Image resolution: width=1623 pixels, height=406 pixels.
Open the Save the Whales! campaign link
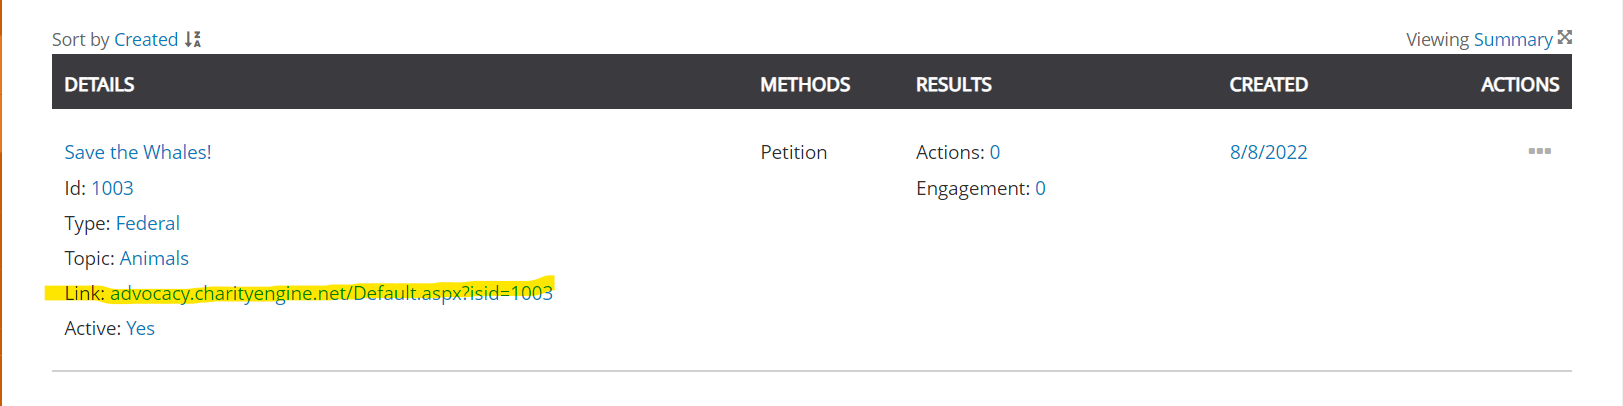coord(138,152)
